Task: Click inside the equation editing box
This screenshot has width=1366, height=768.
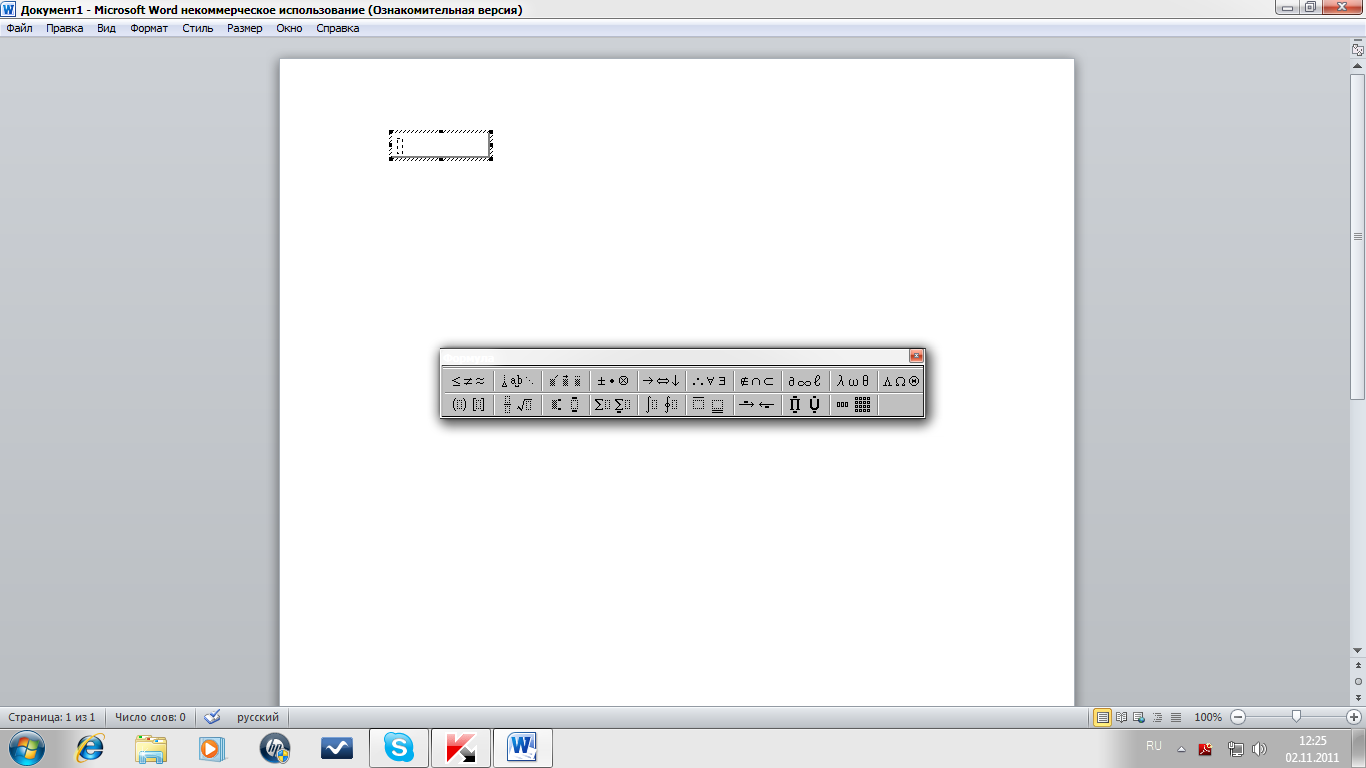Action: 441,146
